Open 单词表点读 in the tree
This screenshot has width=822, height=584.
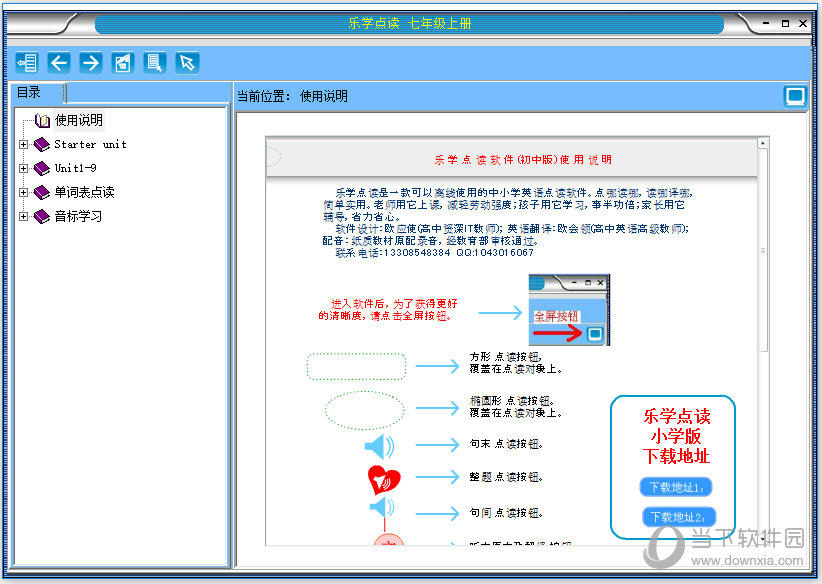click(x=84, y=192)
